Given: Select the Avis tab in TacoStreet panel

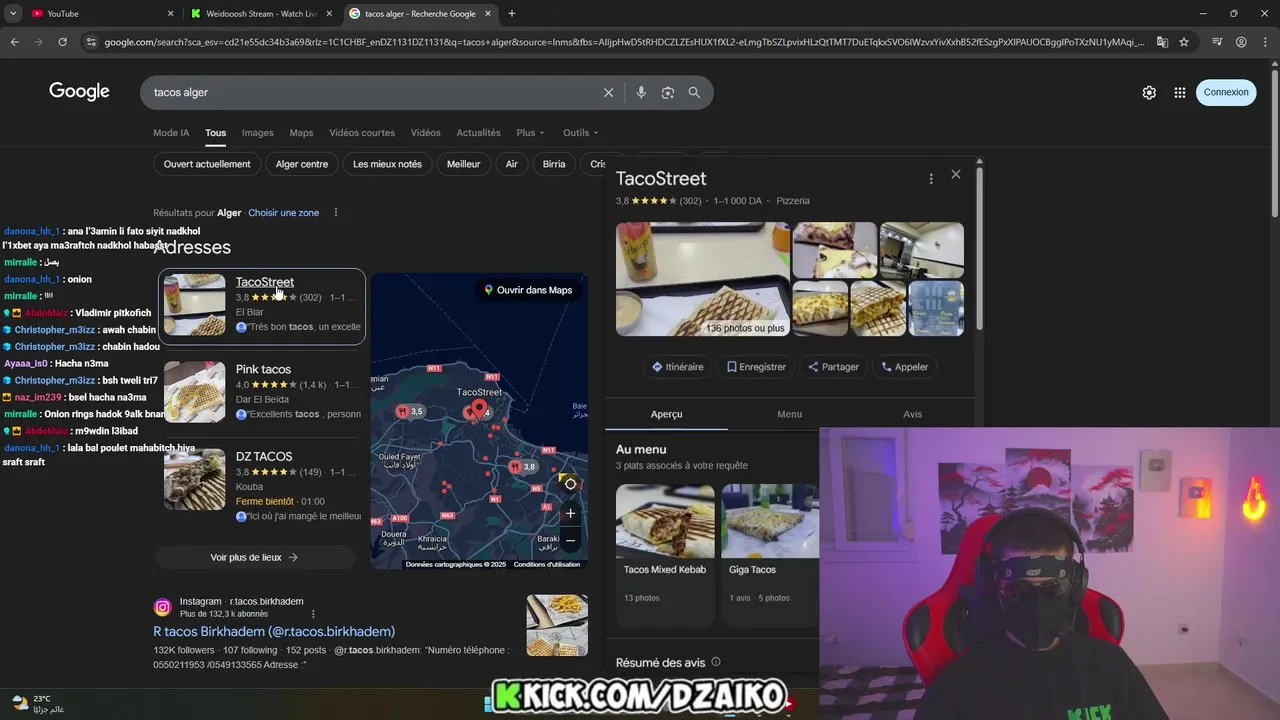Looking at the screenshot, I should pyautogui.click(x=913, y=414).
